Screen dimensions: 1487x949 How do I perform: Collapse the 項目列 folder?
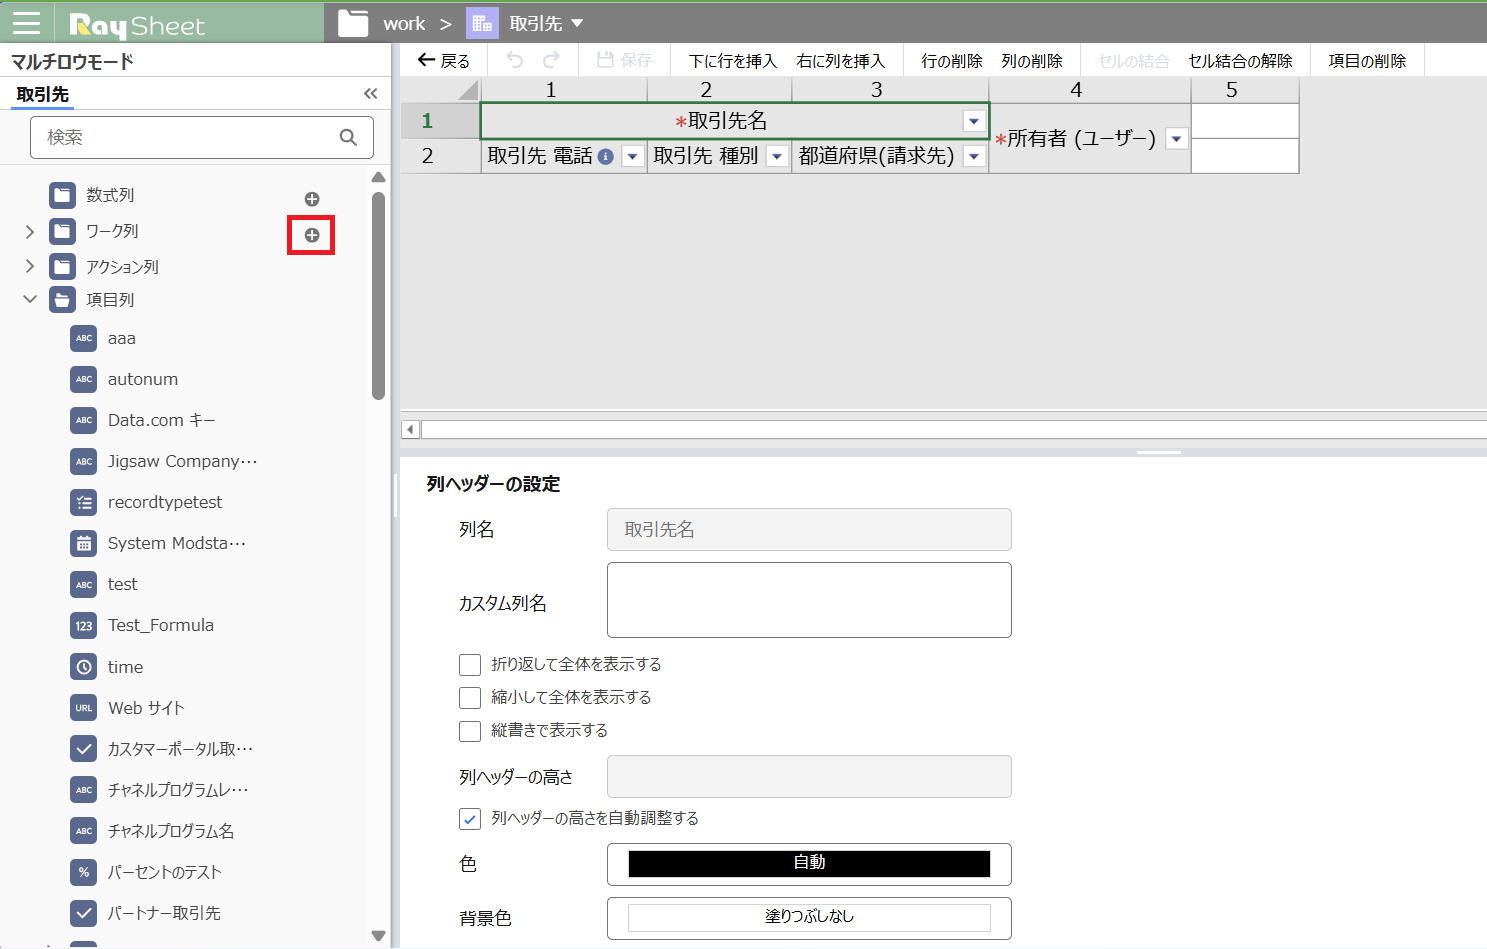30,299
